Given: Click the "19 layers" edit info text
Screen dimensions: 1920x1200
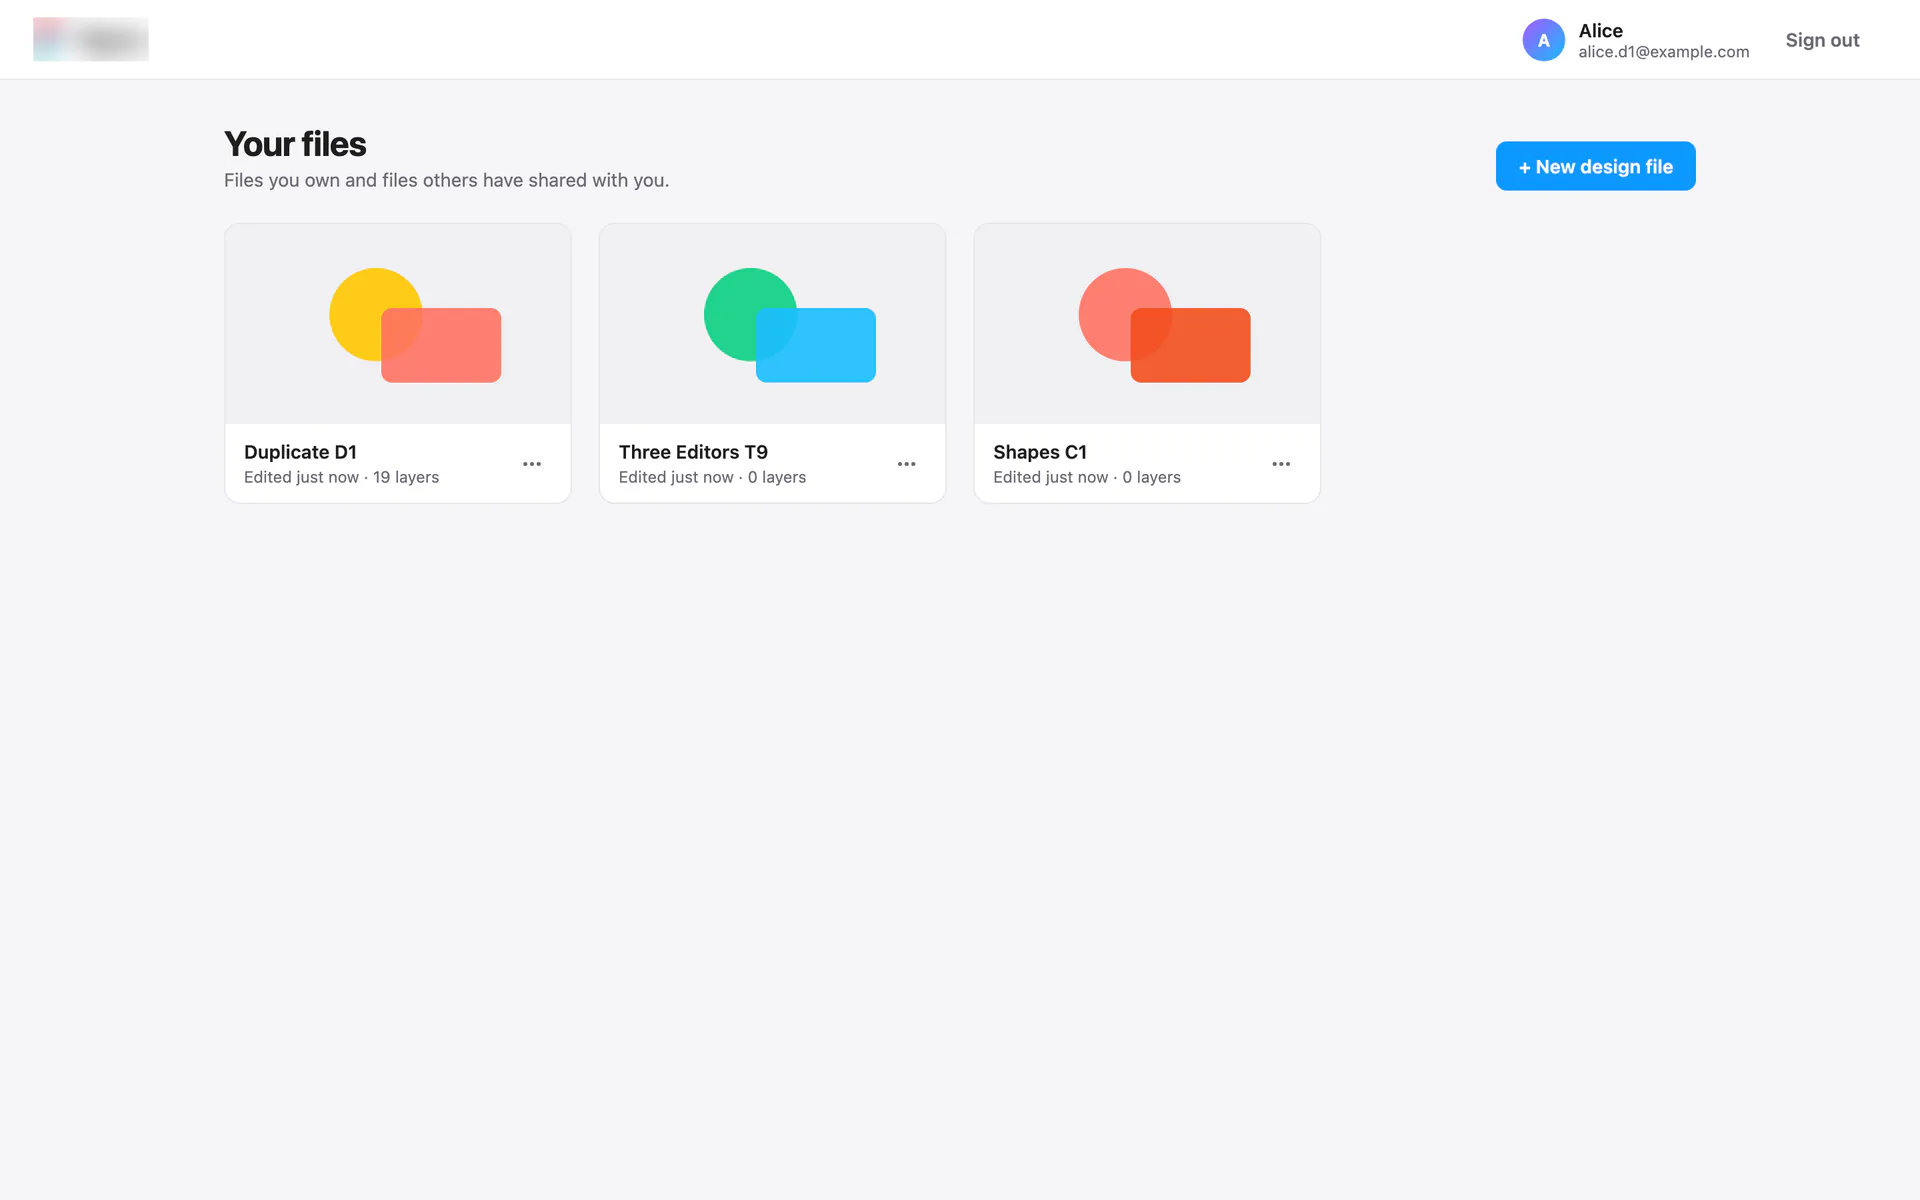Looking at the screenshot, I should (x=341, y=477).
